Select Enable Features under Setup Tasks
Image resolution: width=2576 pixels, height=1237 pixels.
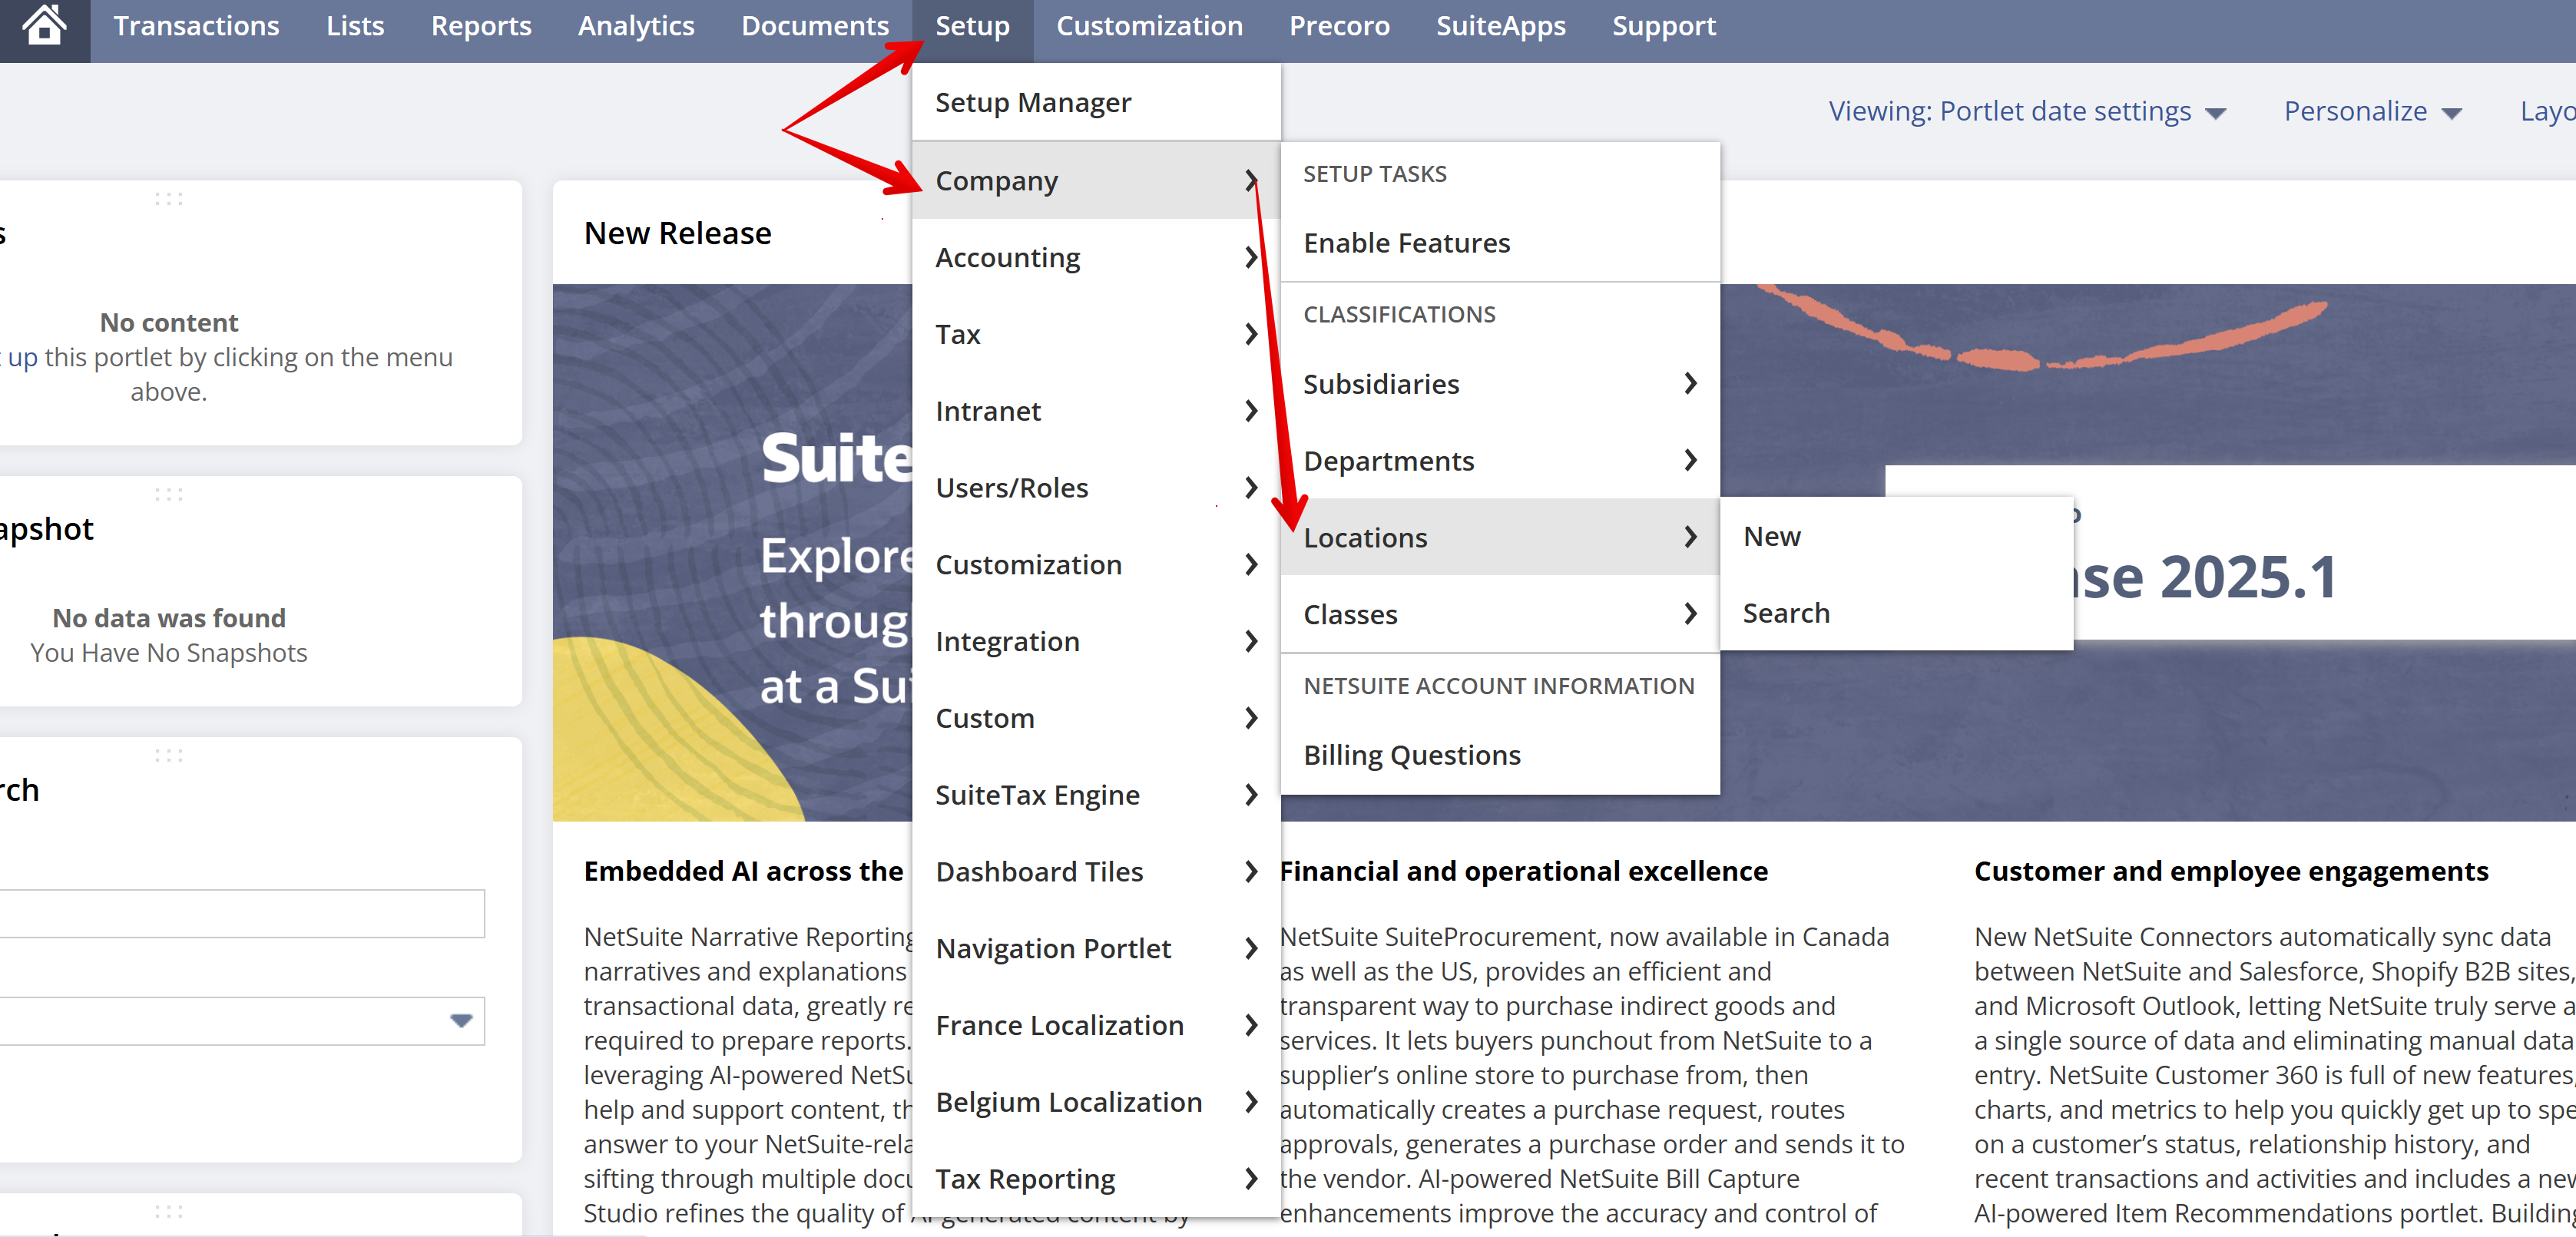click(1500, 243)
